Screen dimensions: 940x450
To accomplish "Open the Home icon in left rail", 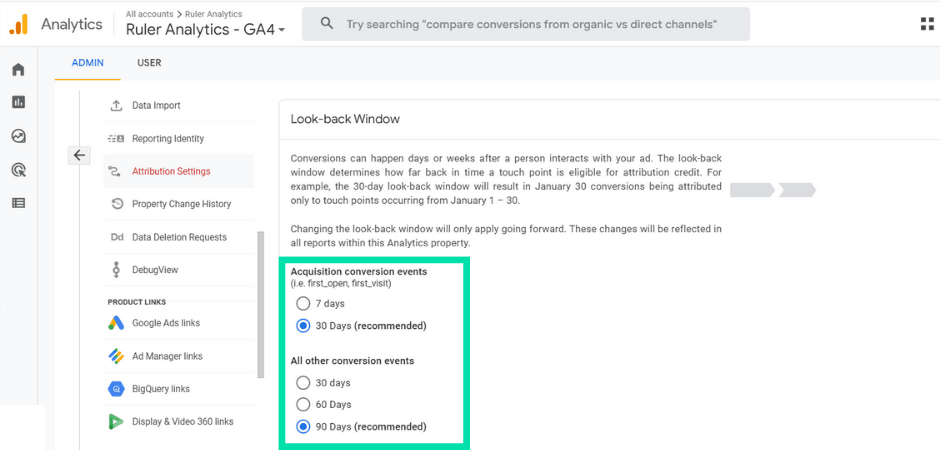I will pyautogui.click(x=18, y=70).
